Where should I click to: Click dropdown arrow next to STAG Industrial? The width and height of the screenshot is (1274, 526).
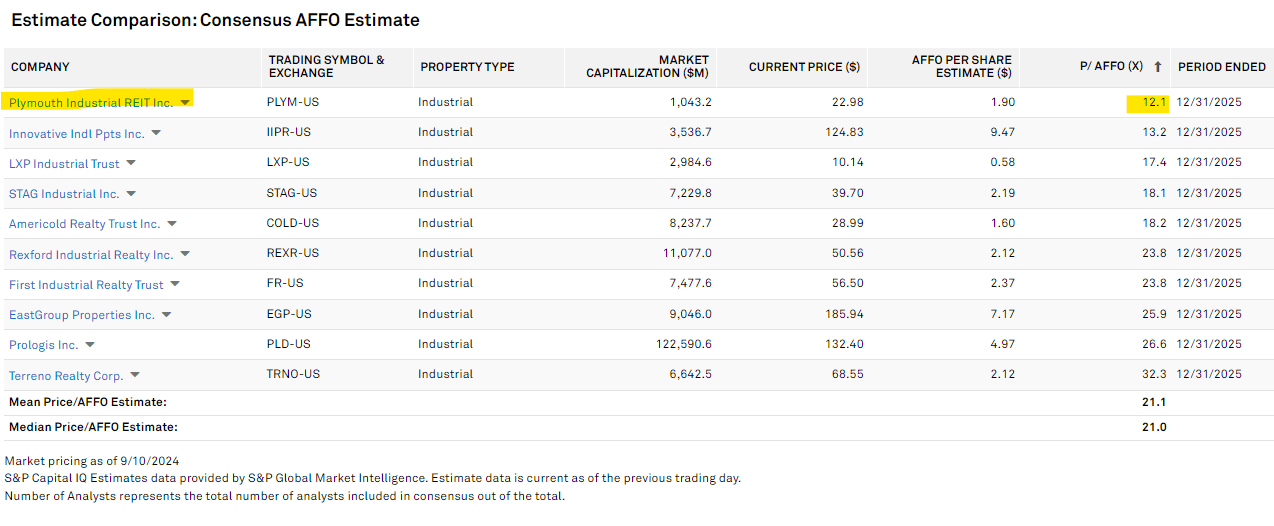131,194
